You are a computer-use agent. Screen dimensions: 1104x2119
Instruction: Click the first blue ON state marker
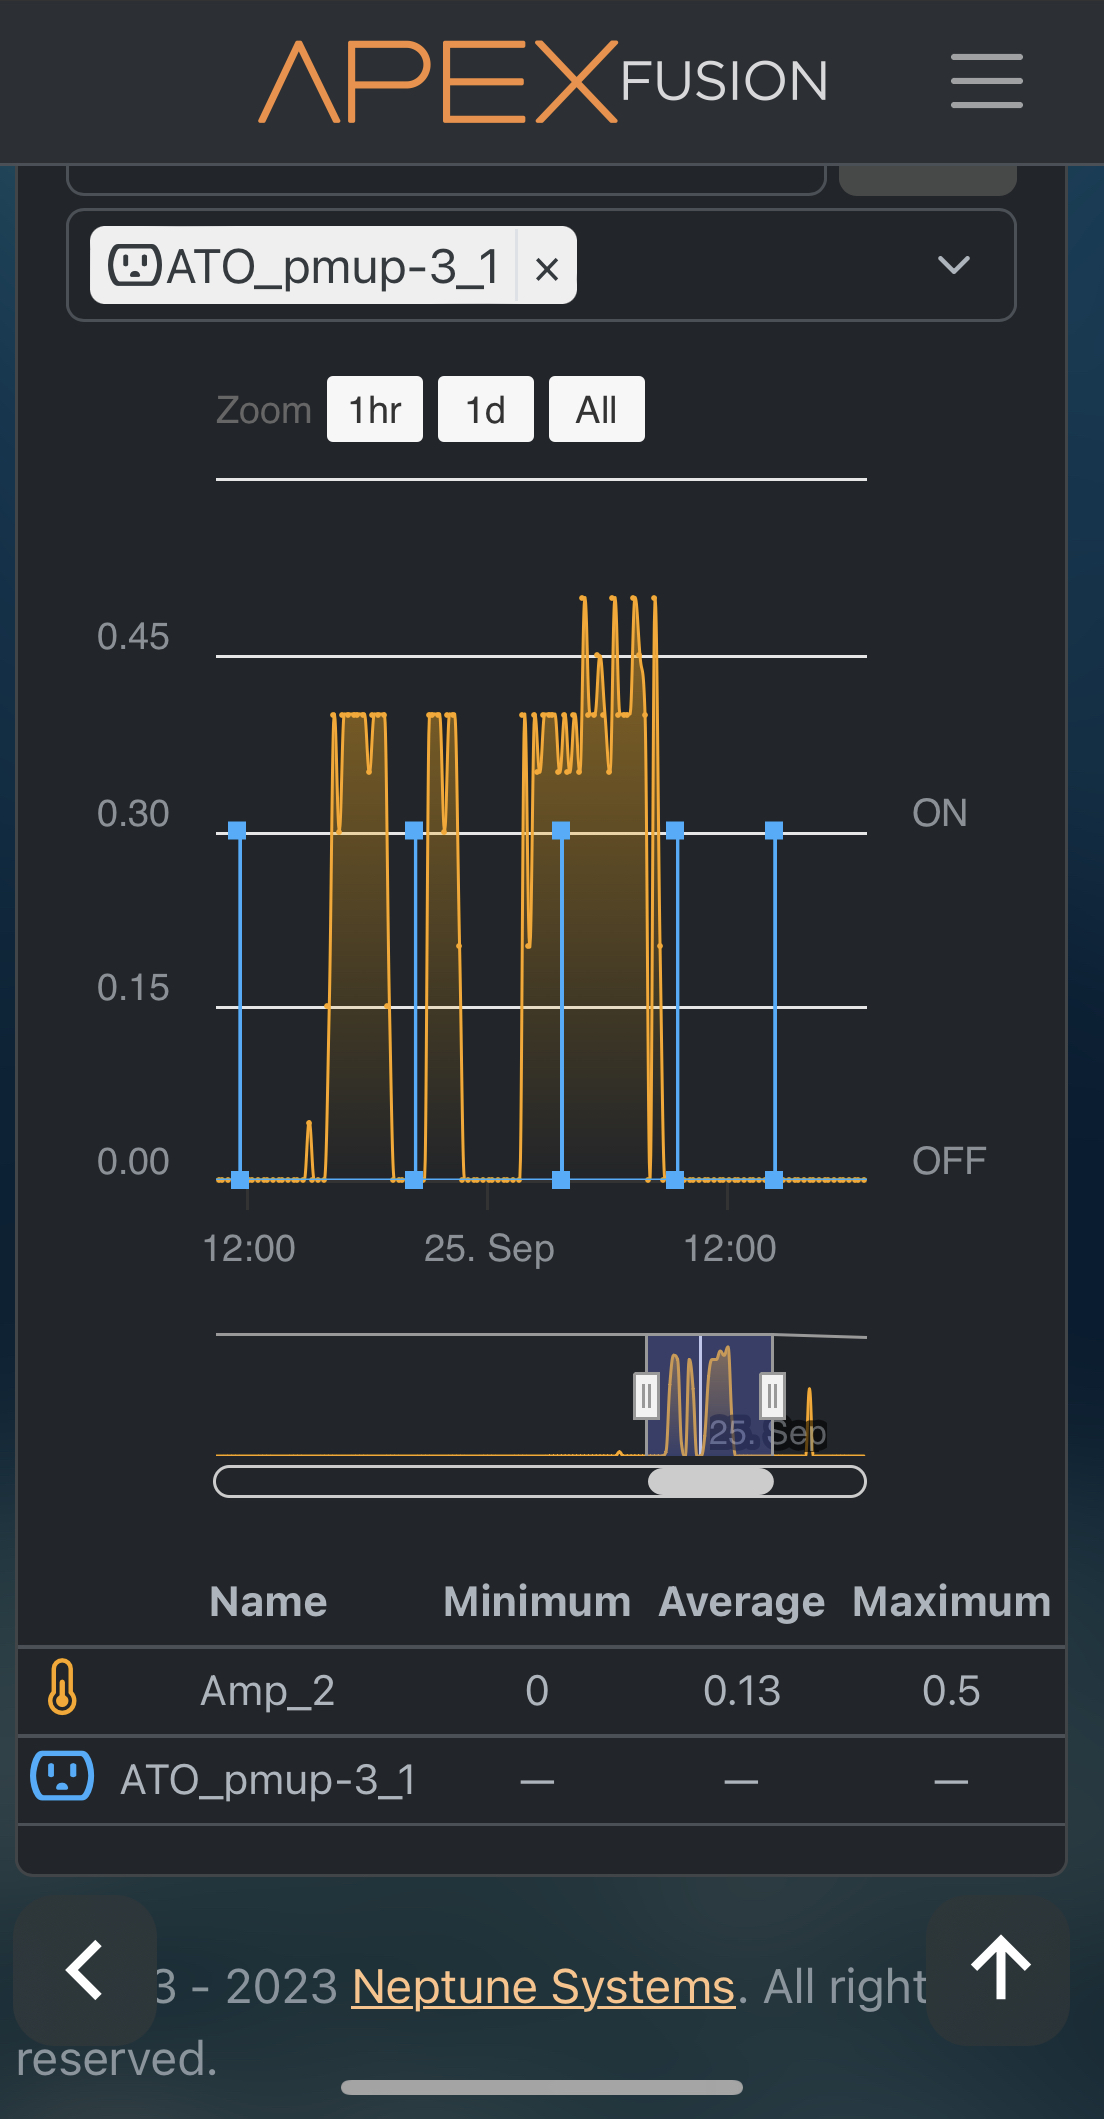point(237,830)
